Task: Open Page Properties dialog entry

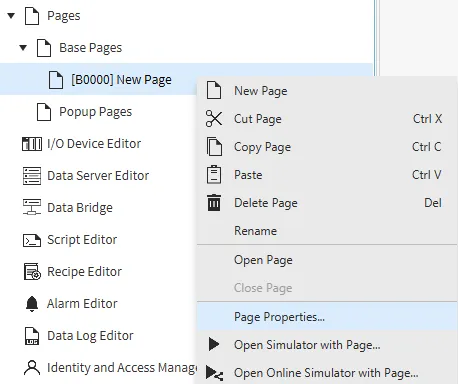Action: pyautogui.click(x=327, y=317)
